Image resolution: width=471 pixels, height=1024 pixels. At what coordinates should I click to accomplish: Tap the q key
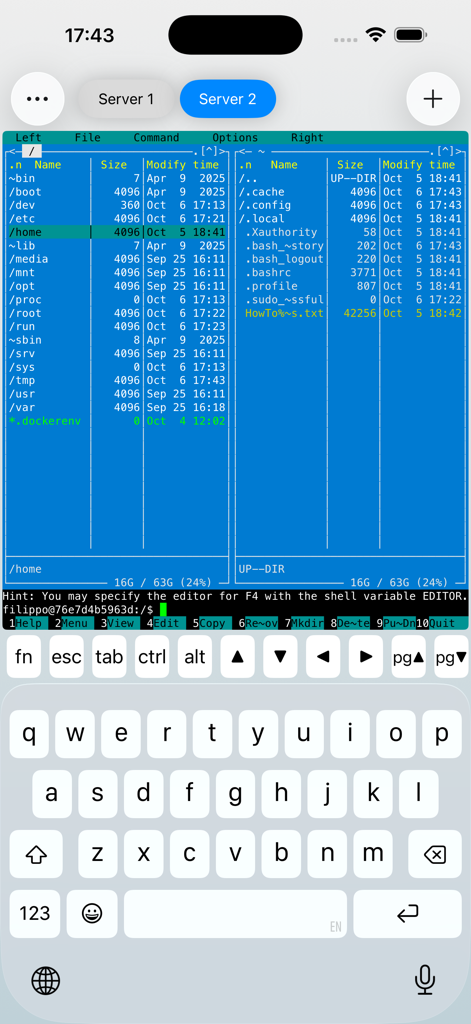pos(29,733)
